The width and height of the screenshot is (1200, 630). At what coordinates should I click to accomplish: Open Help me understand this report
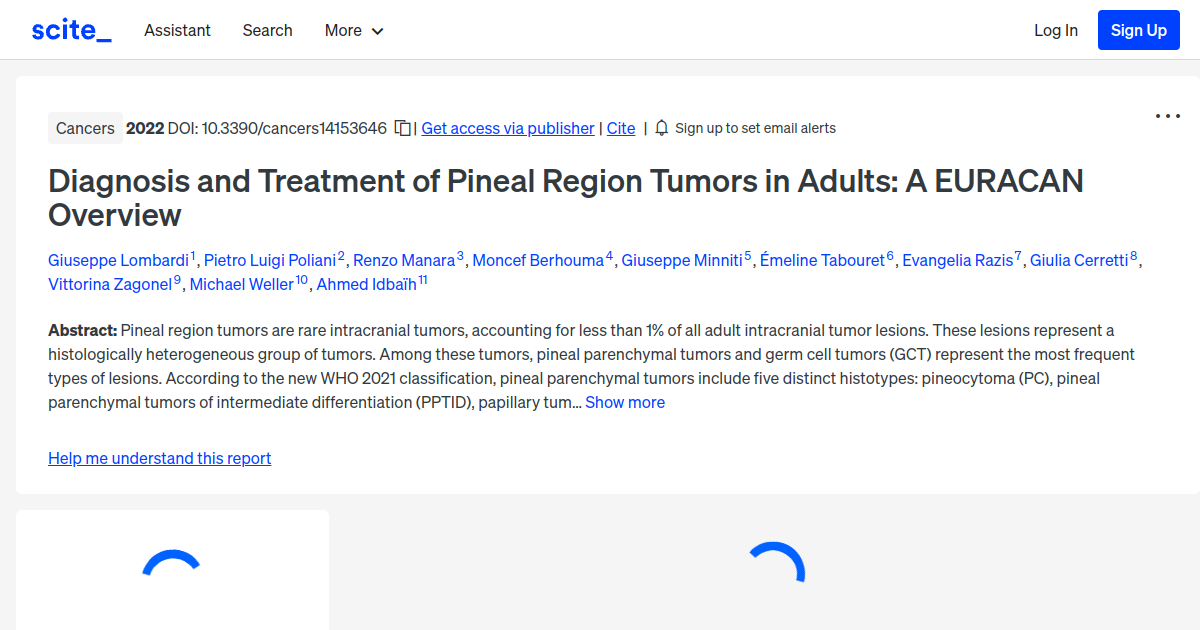pyautogui.click(x=159, y=458)
